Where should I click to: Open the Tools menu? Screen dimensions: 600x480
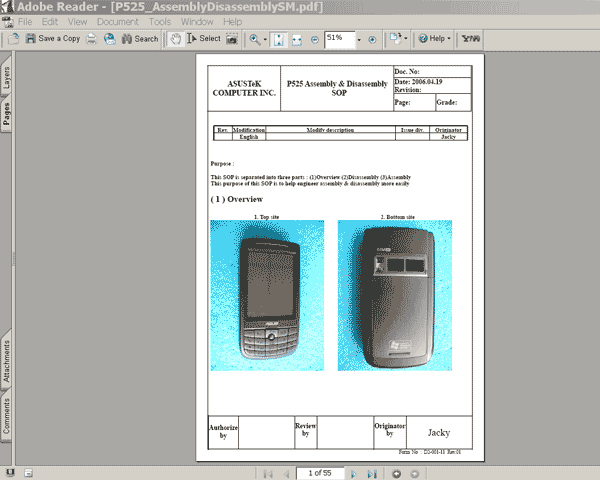160,22
